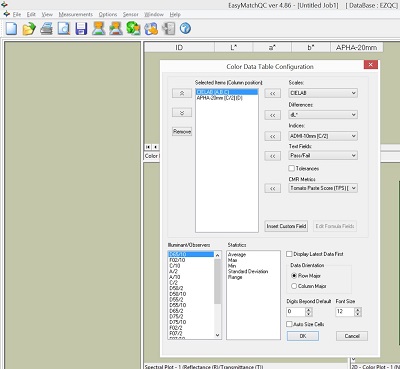Click the green Standardize sensor icon
Viewport: 400px width, 369px height.
pyautogui.click(x=133, y=28)
